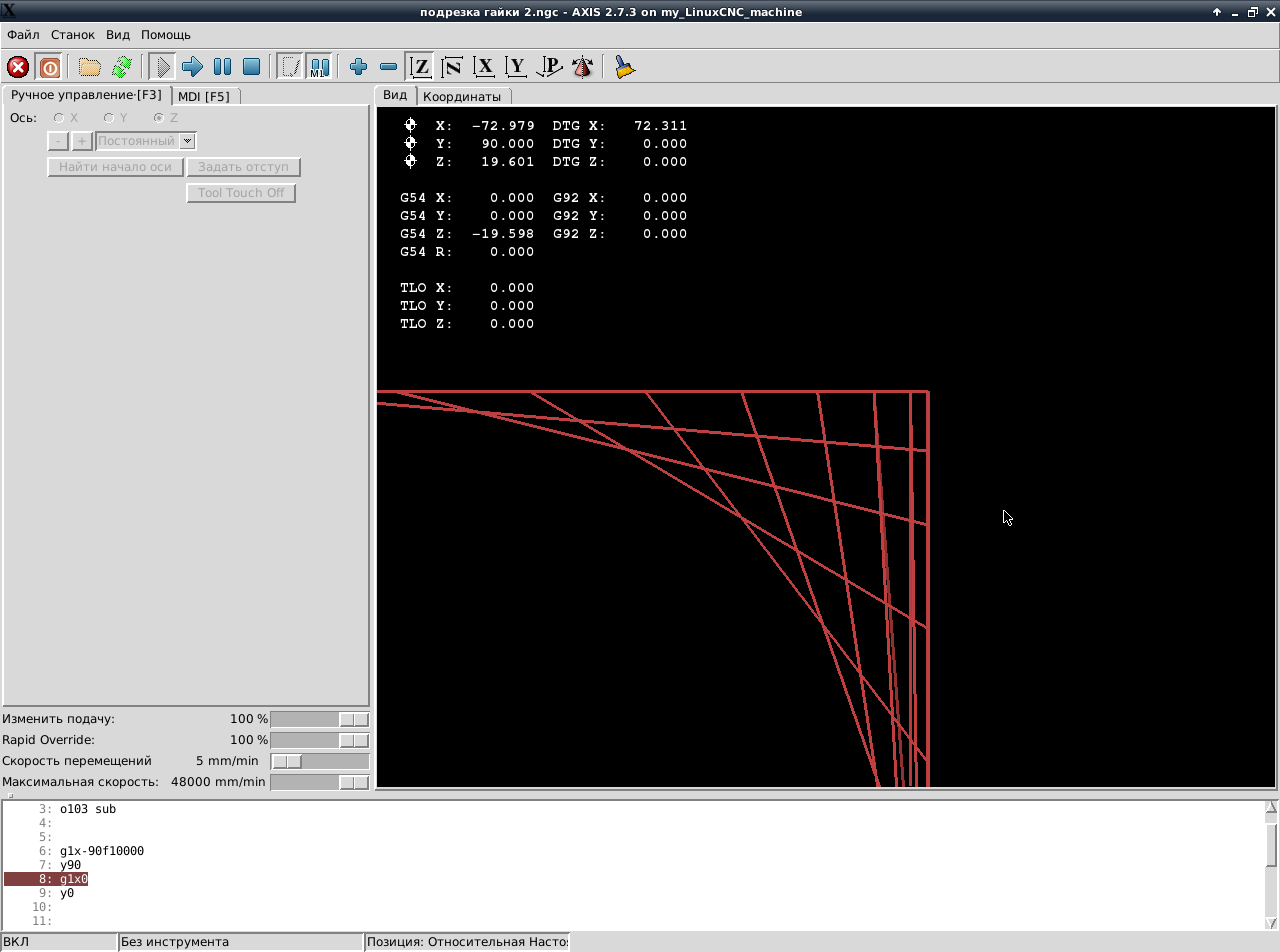Screen dimensions: 1280x952
Task: Zoom in the preview with plus icon
Action: (358, 67)
